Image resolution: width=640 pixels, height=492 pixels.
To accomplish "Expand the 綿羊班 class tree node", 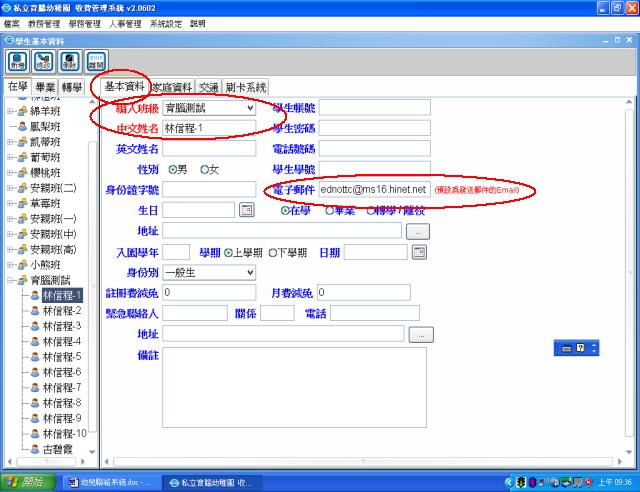I will [x=10, y=112].
